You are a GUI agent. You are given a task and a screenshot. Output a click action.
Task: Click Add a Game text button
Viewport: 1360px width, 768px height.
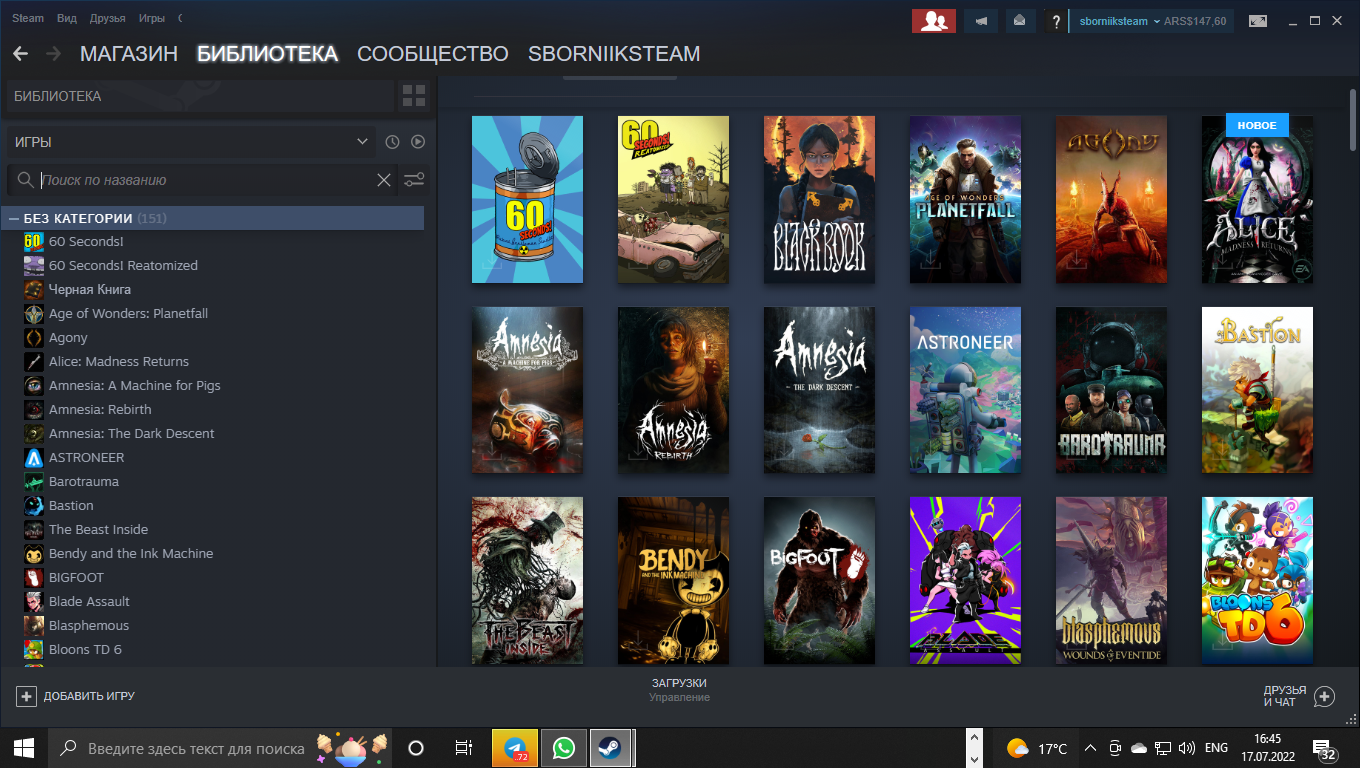click(x=89, y=696)
